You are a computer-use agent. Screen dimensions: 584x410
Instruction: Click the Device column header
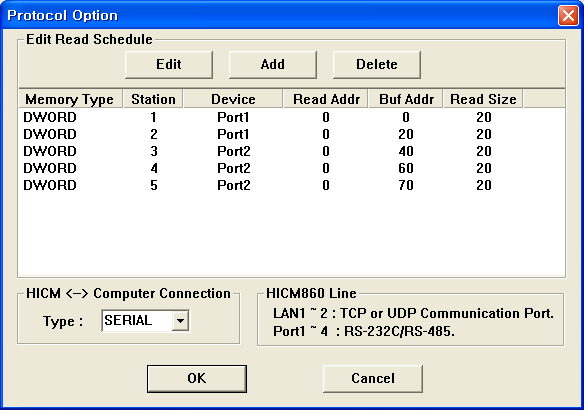coord(233,99)
